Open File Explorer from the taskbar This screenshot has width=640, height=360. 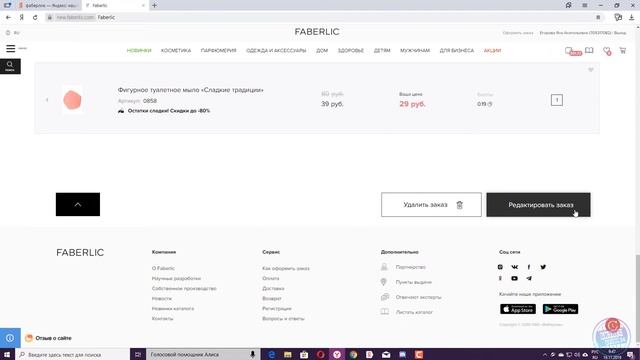(x=288, y=354)
